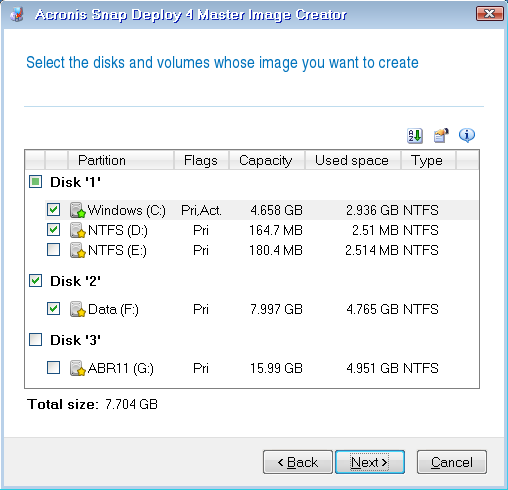Click the 7.997 GB capacity value
The width and height of the screenshot is (508, 490).
276,309
